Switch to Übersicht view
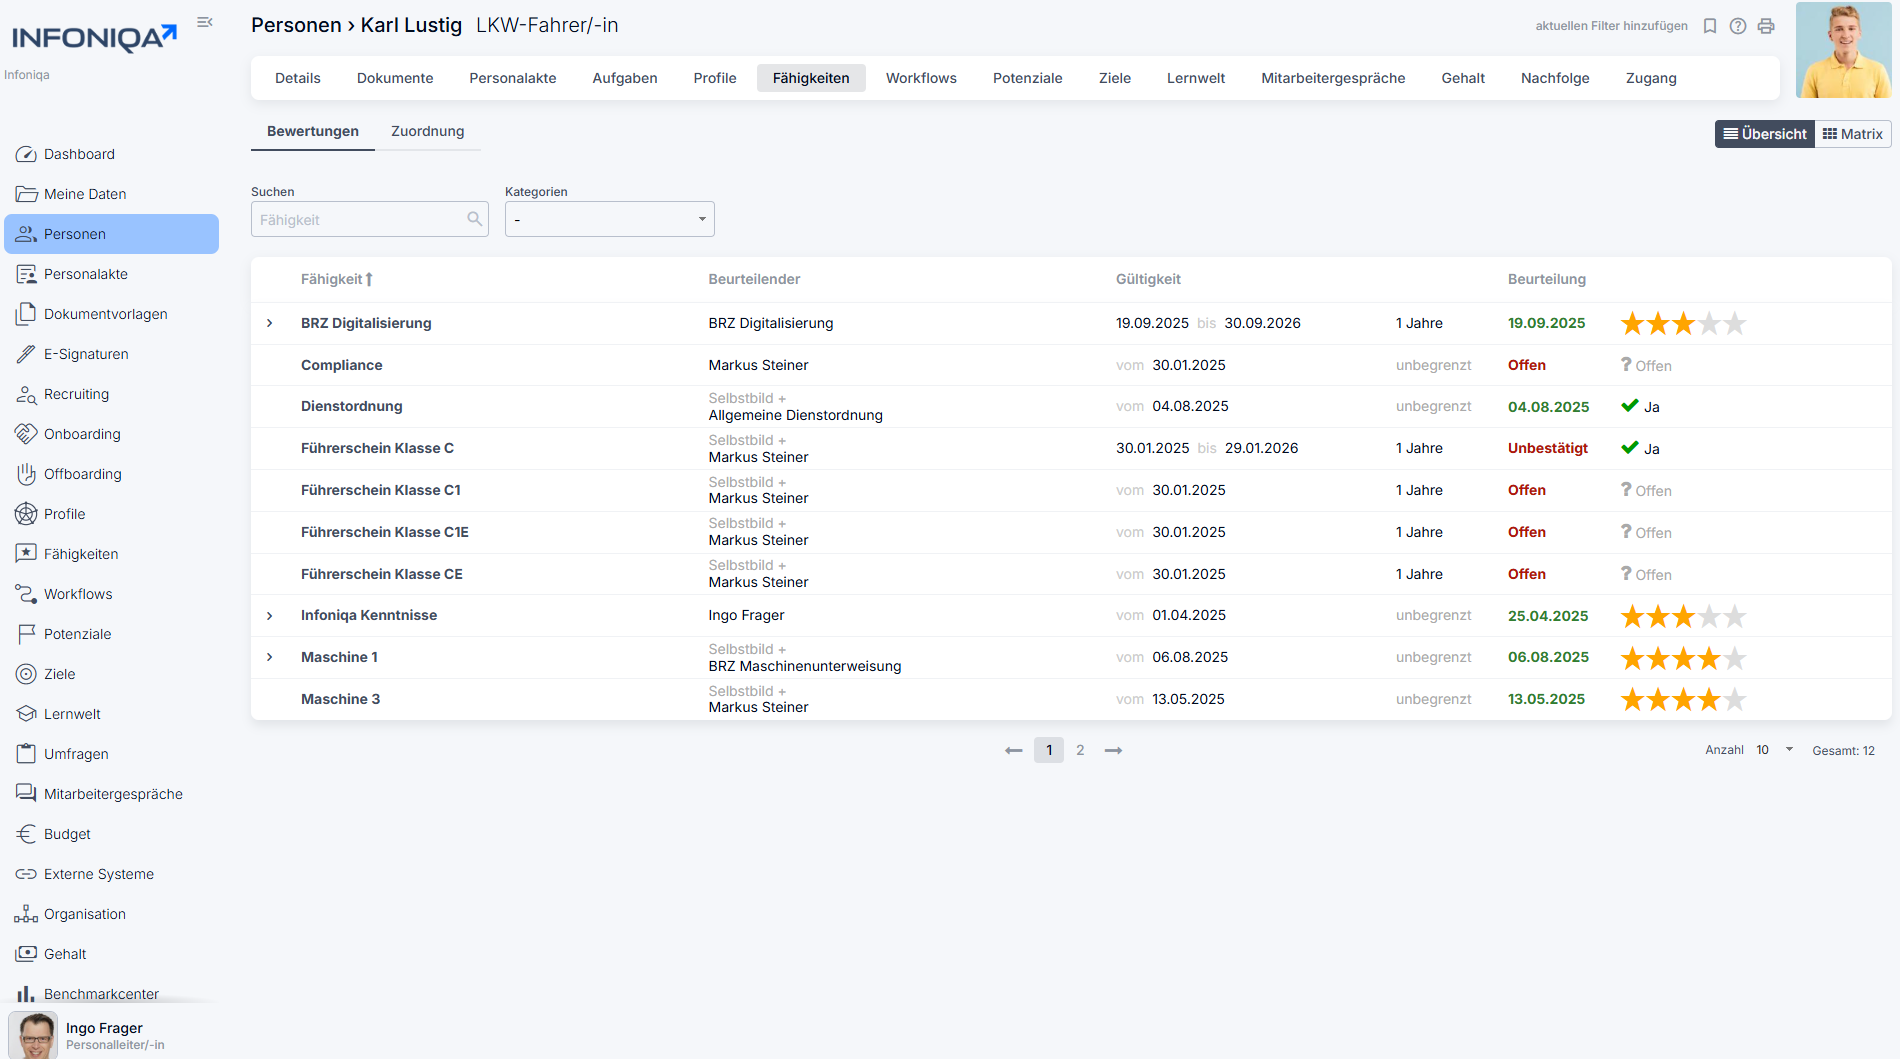The image size is (1900, 1059). pyautogui.click(x=1765, y=134)
